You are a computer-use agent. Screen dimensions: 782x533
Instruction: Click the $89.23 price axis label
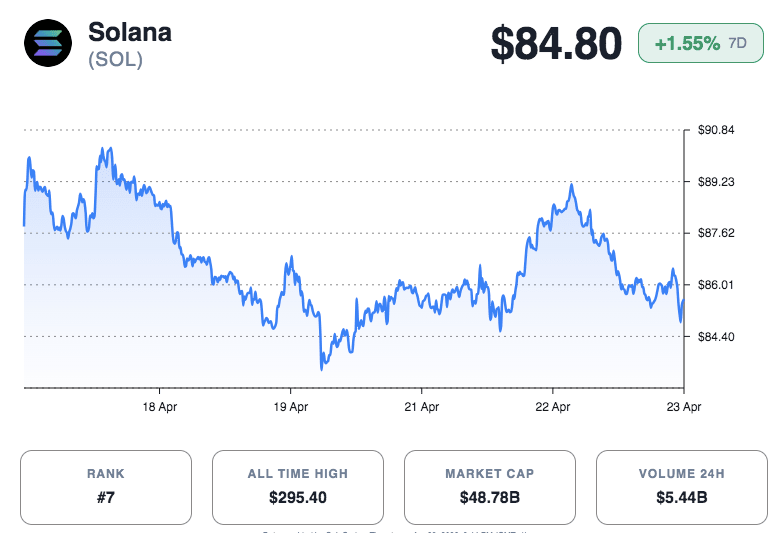716,182
